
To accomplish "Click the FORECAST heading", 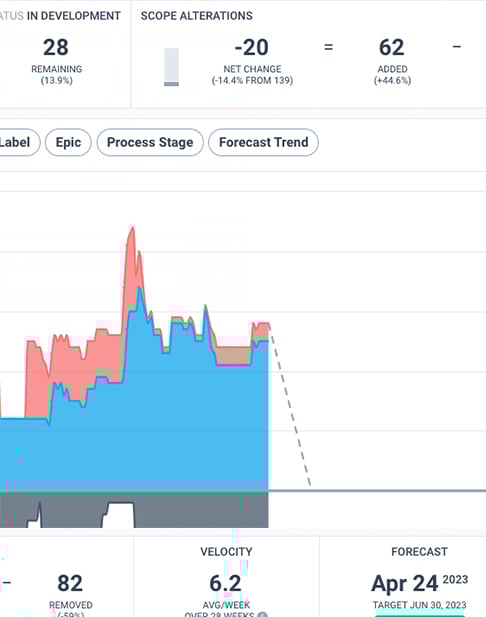I will [419, 552].
